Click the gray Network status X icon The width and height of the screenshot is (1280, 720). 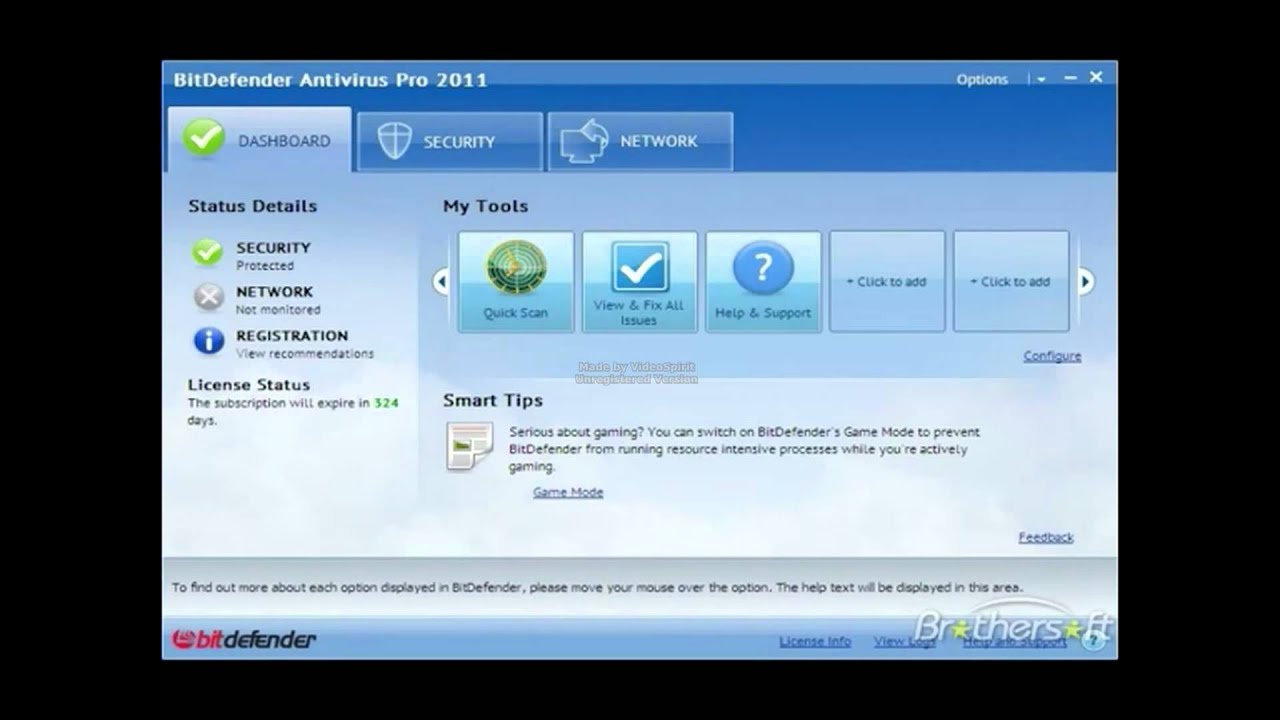point(208,297)
